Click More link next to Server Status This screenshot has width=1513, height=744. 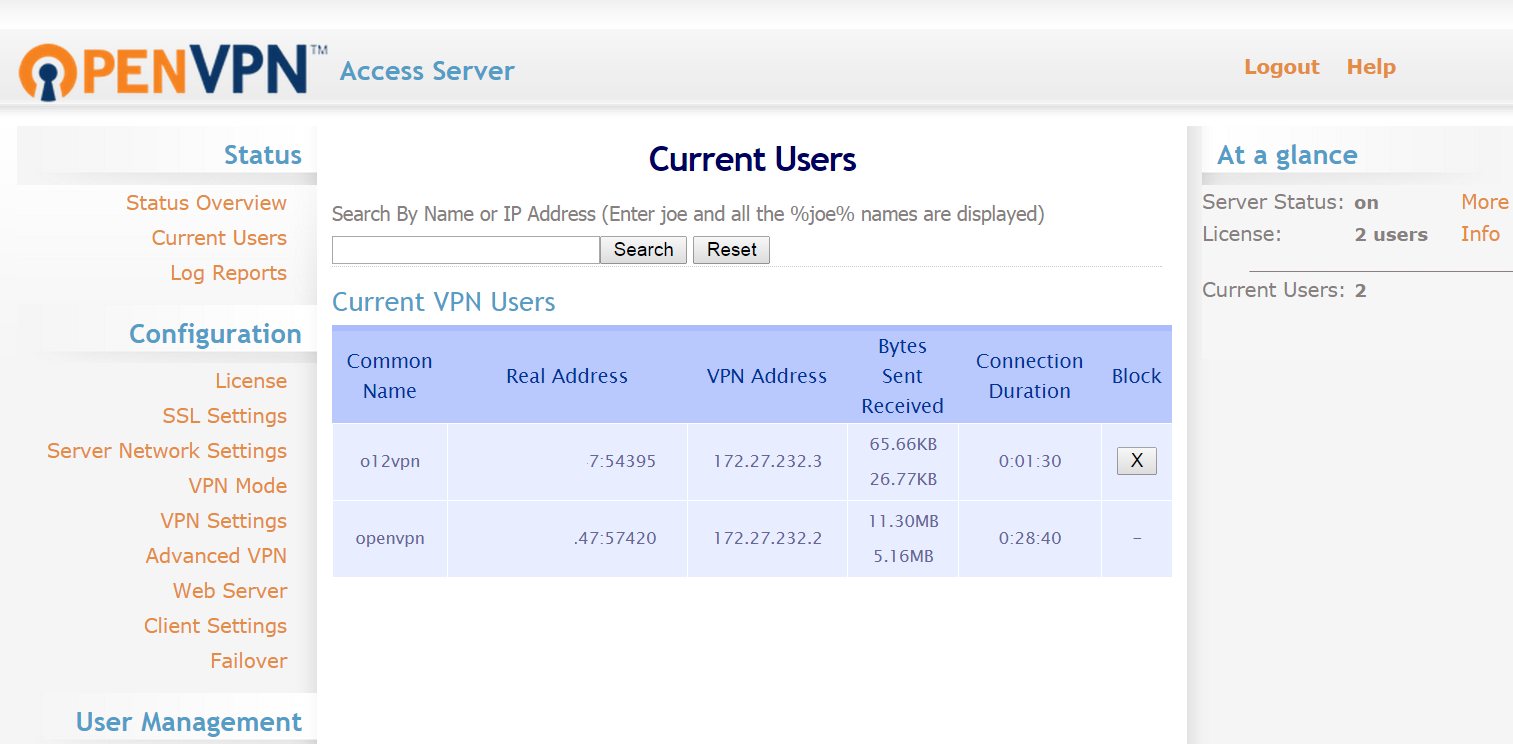[x=1484, y=202]
